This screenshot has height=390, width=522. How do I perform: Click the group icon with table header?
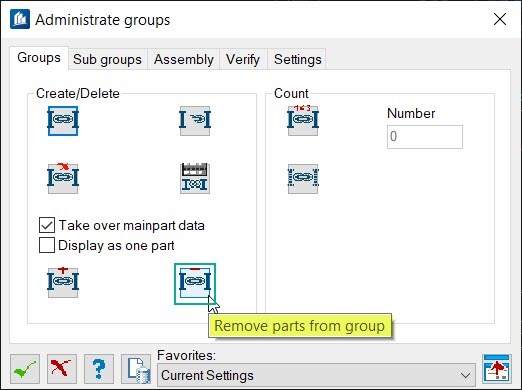click(195, 178)
